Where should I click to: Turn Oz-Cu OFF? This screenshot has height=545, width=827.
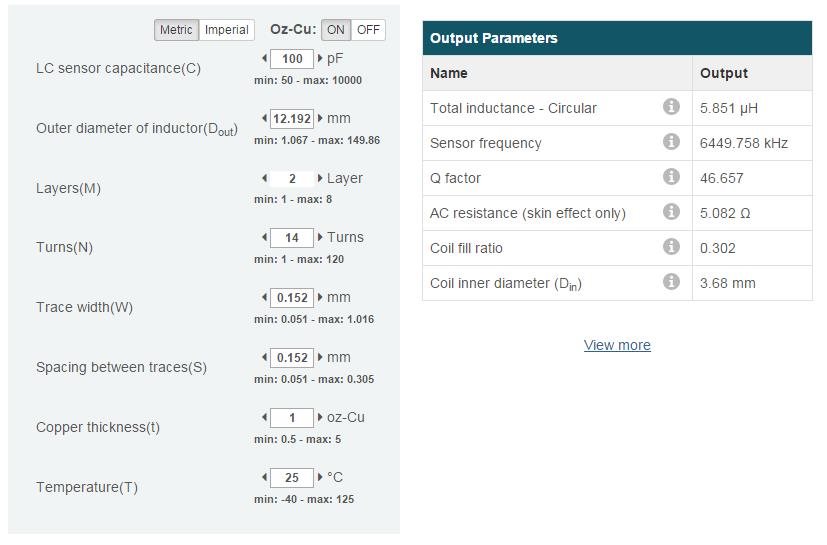tap(368, 30)
